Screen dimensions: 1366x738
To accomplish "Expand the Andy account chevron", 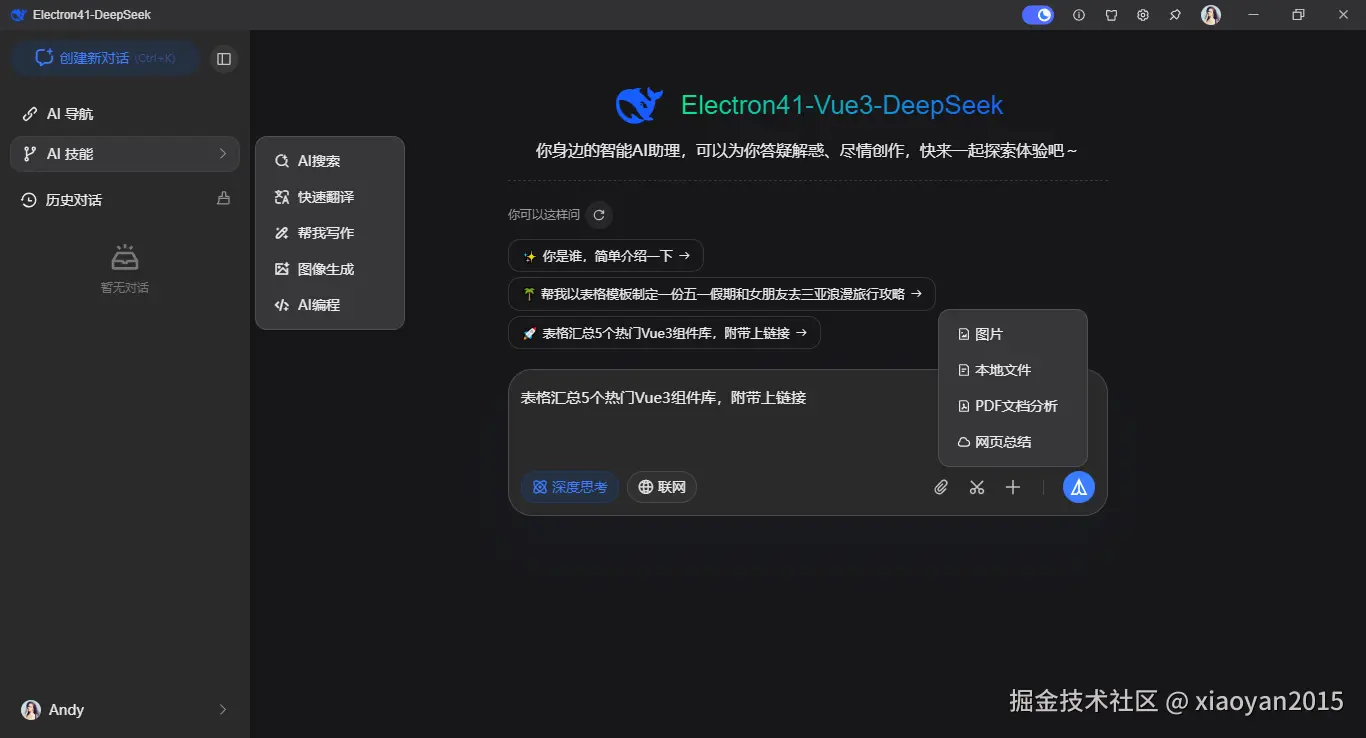I will point(222,710).
